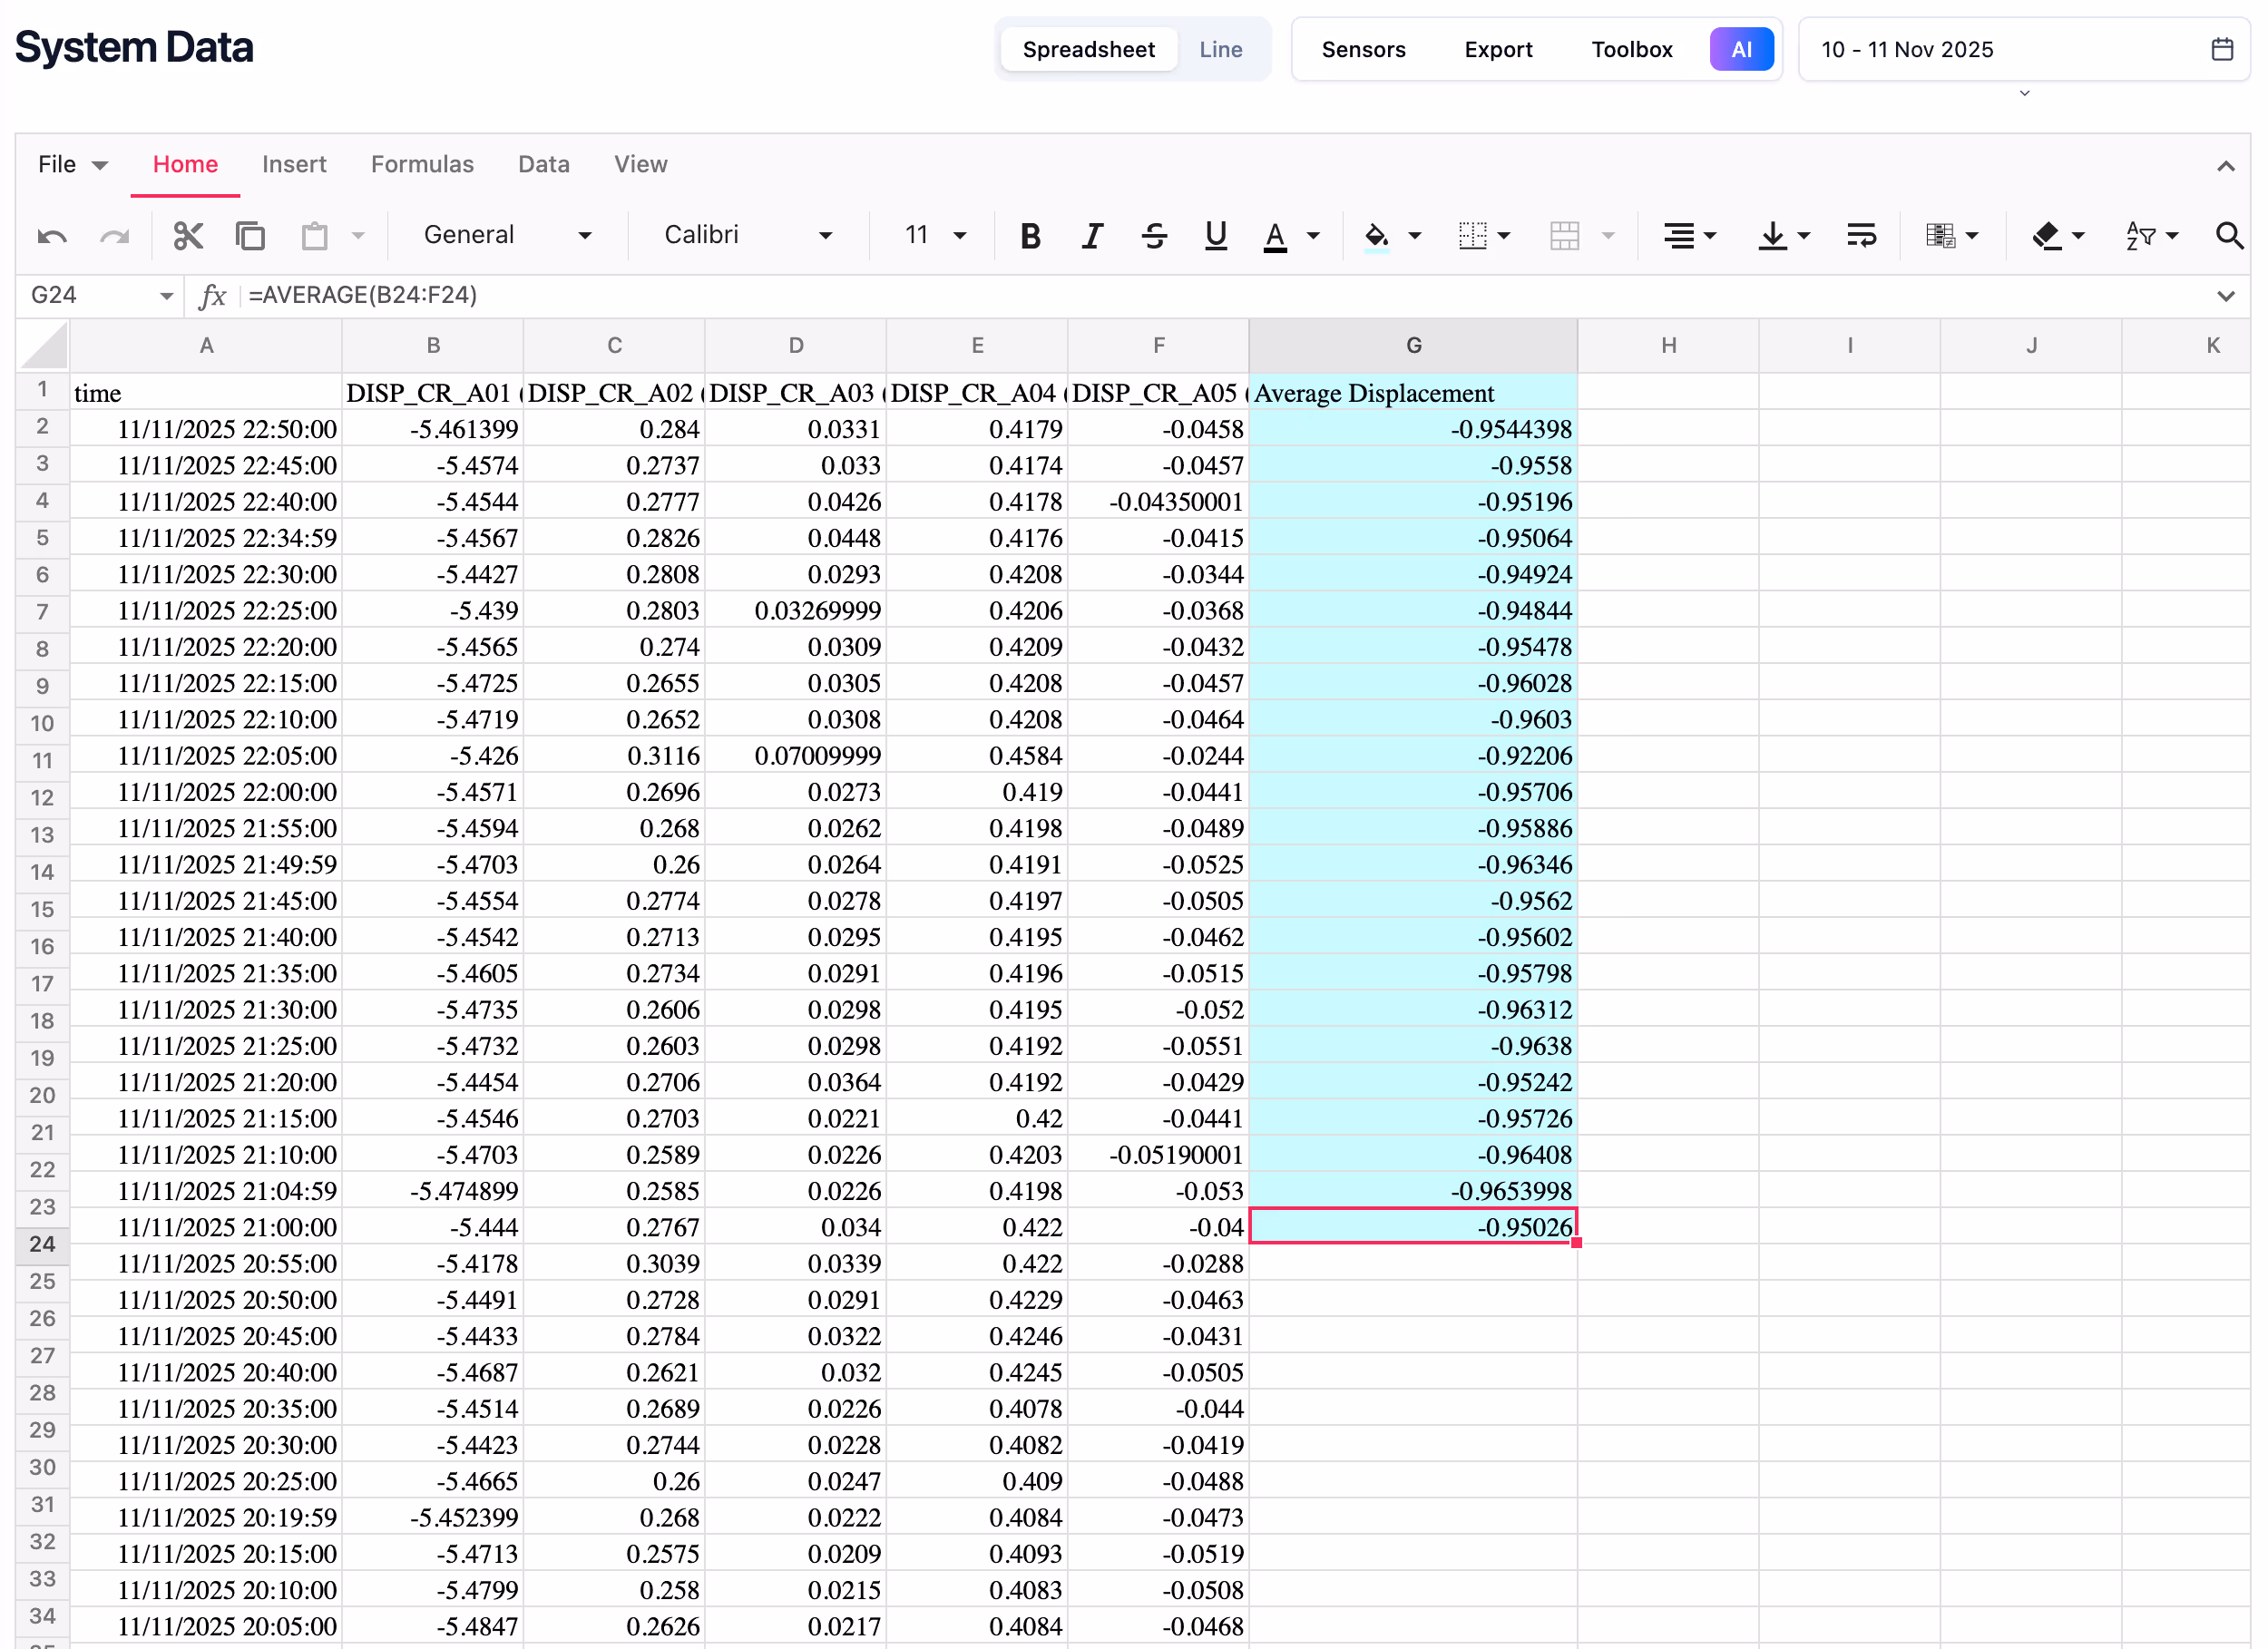Switch to Line view toggle

[x=1220, y=49]
